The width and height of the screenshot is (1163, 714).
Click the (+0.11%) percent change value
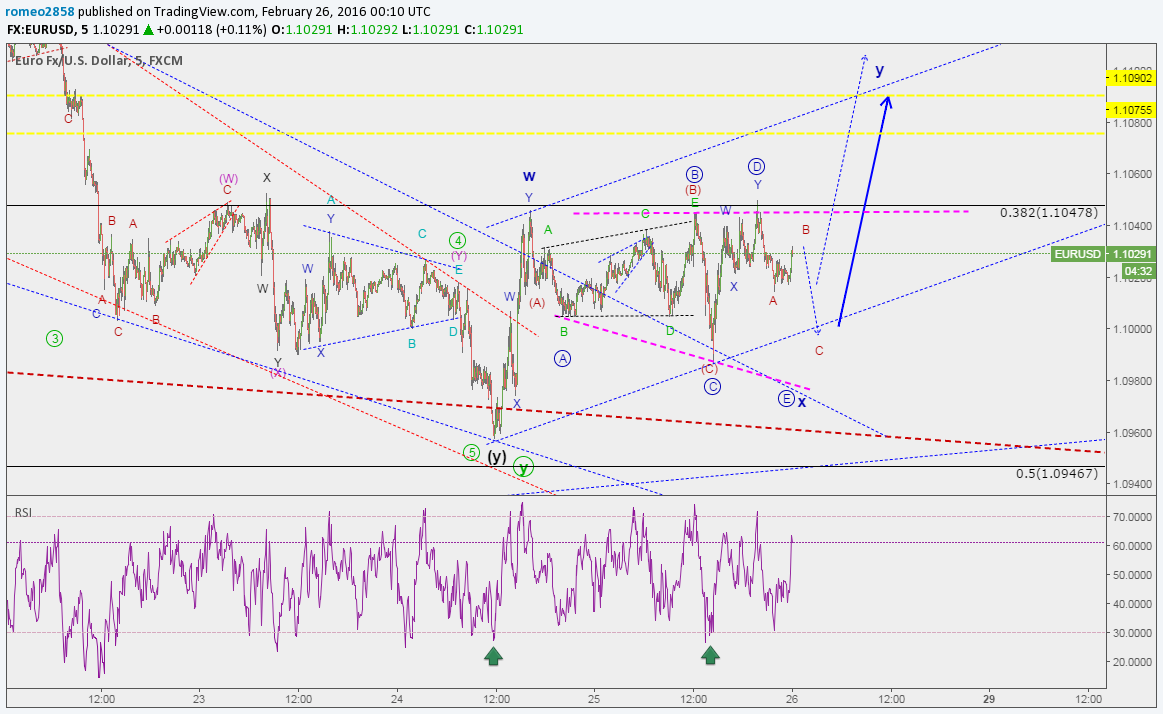pos(242,30)
